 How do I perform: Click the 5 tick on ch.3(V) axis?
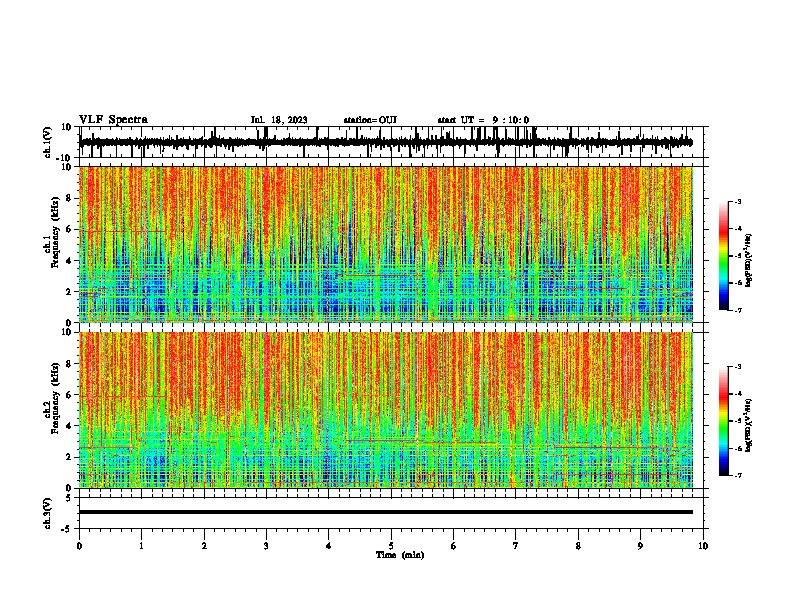click(69, 497)
